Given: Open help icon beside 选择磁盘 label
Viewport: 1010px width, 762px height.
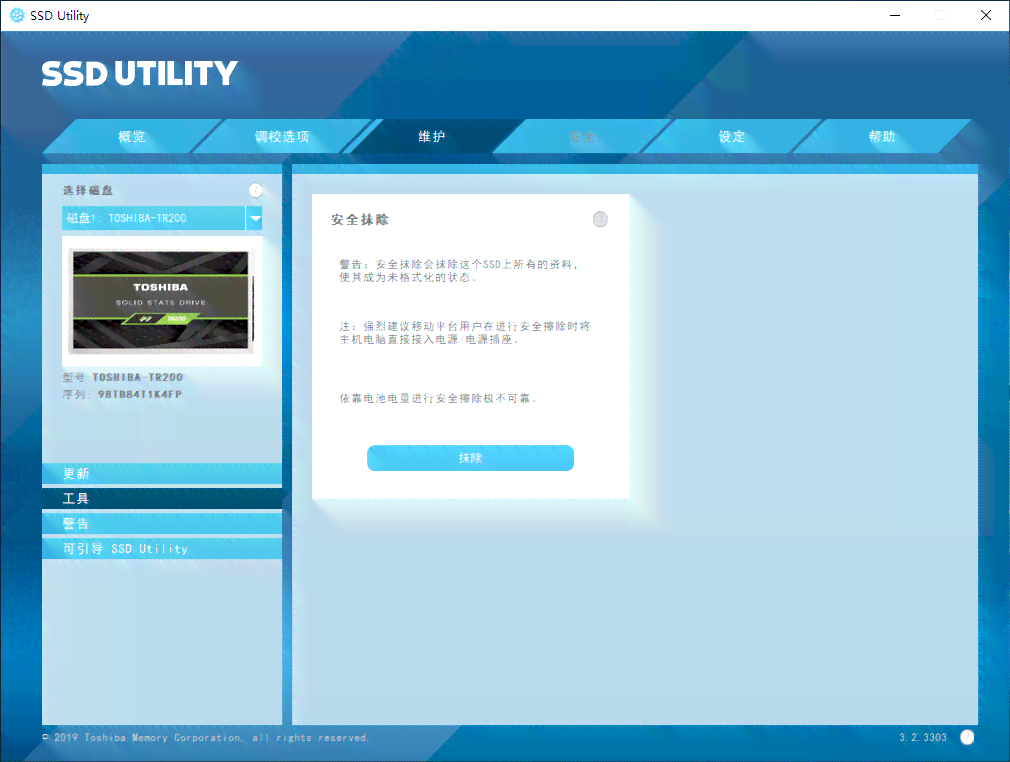Looking at the screenshot, I should 256,190.
